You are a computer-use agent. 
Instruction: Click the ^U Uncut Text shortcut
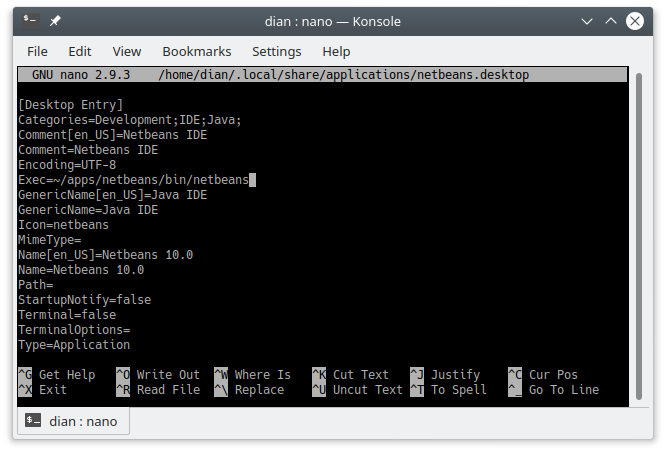click(358, 390)
